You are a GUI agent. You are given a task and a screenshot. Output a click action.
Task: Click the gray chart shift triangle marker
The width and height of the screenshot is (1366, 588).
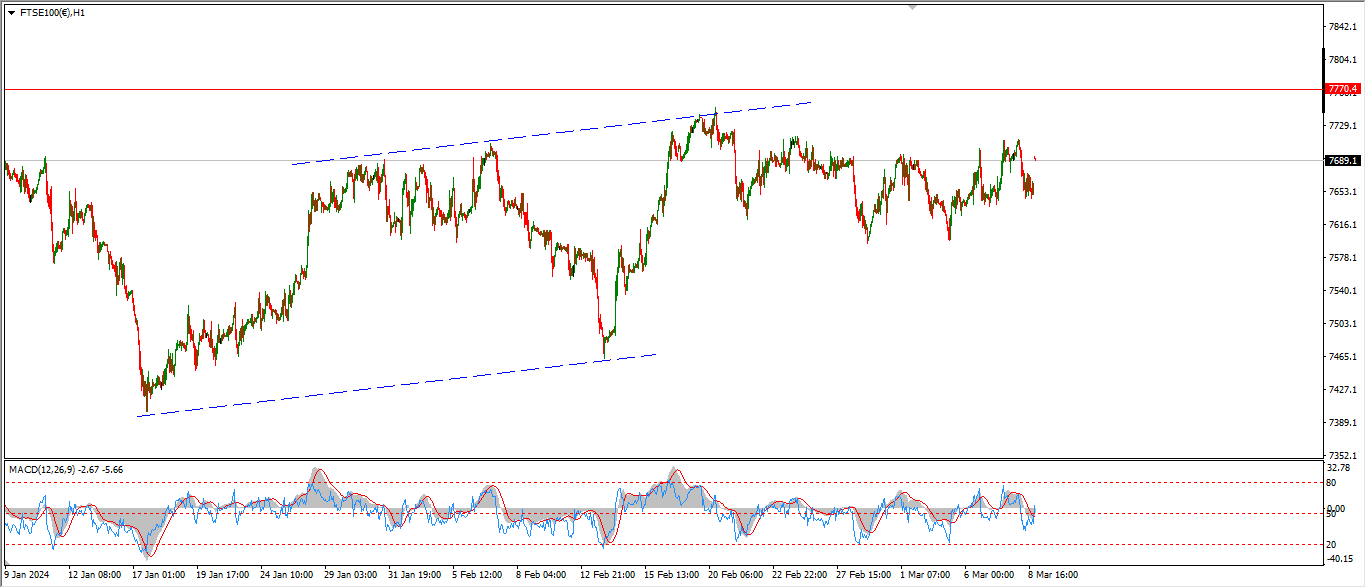tap(912, 7)
